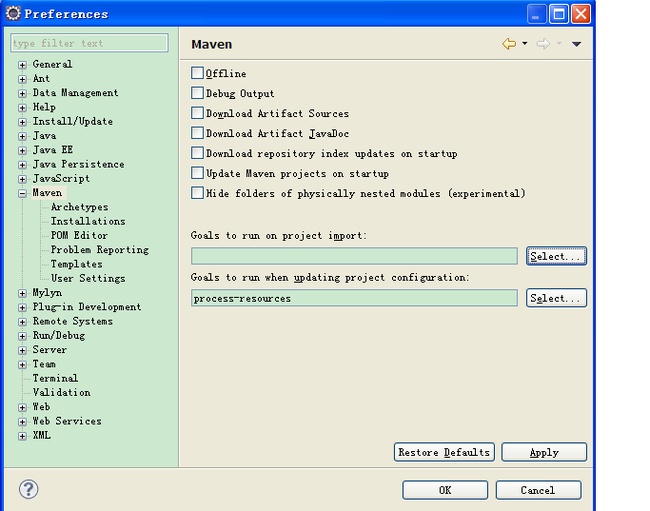Check Update Maven projects on startup
650x511 pixels.
pos(197,173)
